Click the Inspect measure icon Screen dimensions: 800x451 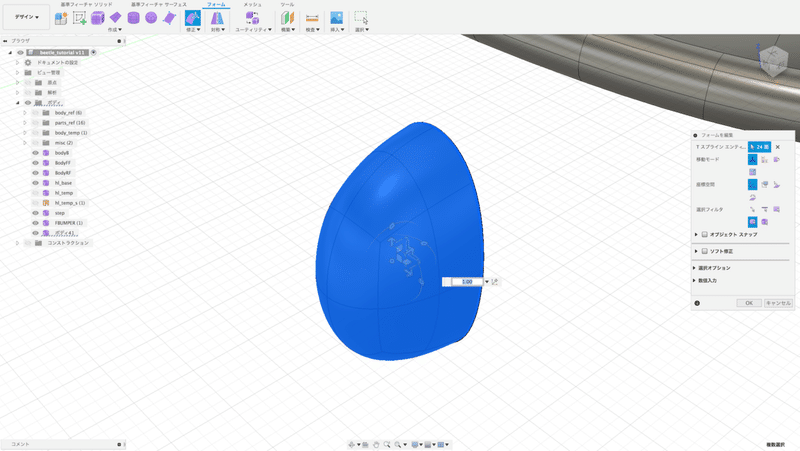pyautogui.click(x=312, y=18)
